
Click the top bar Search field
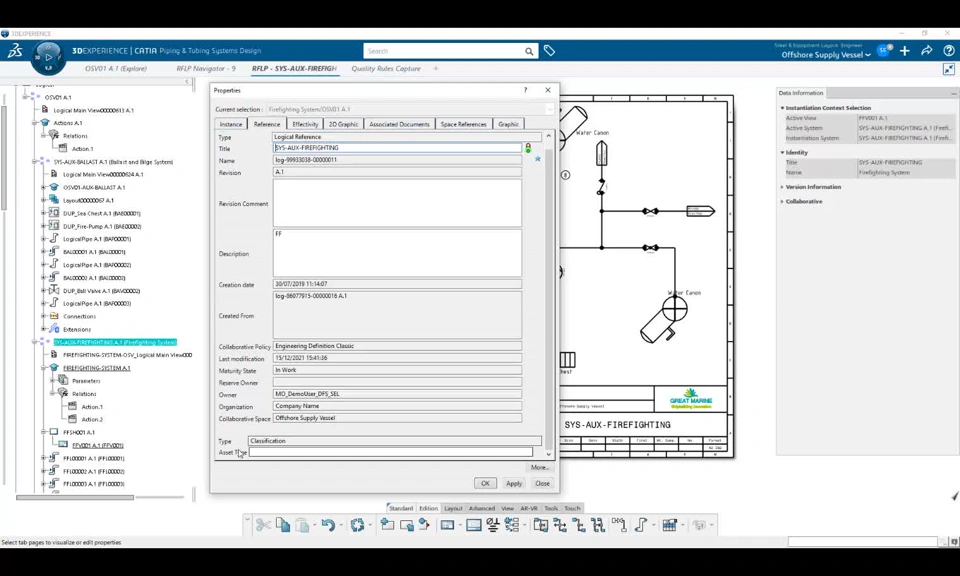(x=444, y=51)
